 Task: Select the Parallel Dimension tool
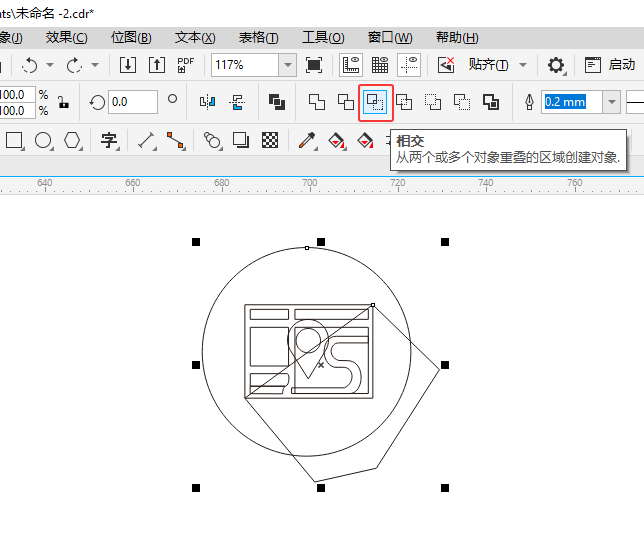tap(147, 140)
